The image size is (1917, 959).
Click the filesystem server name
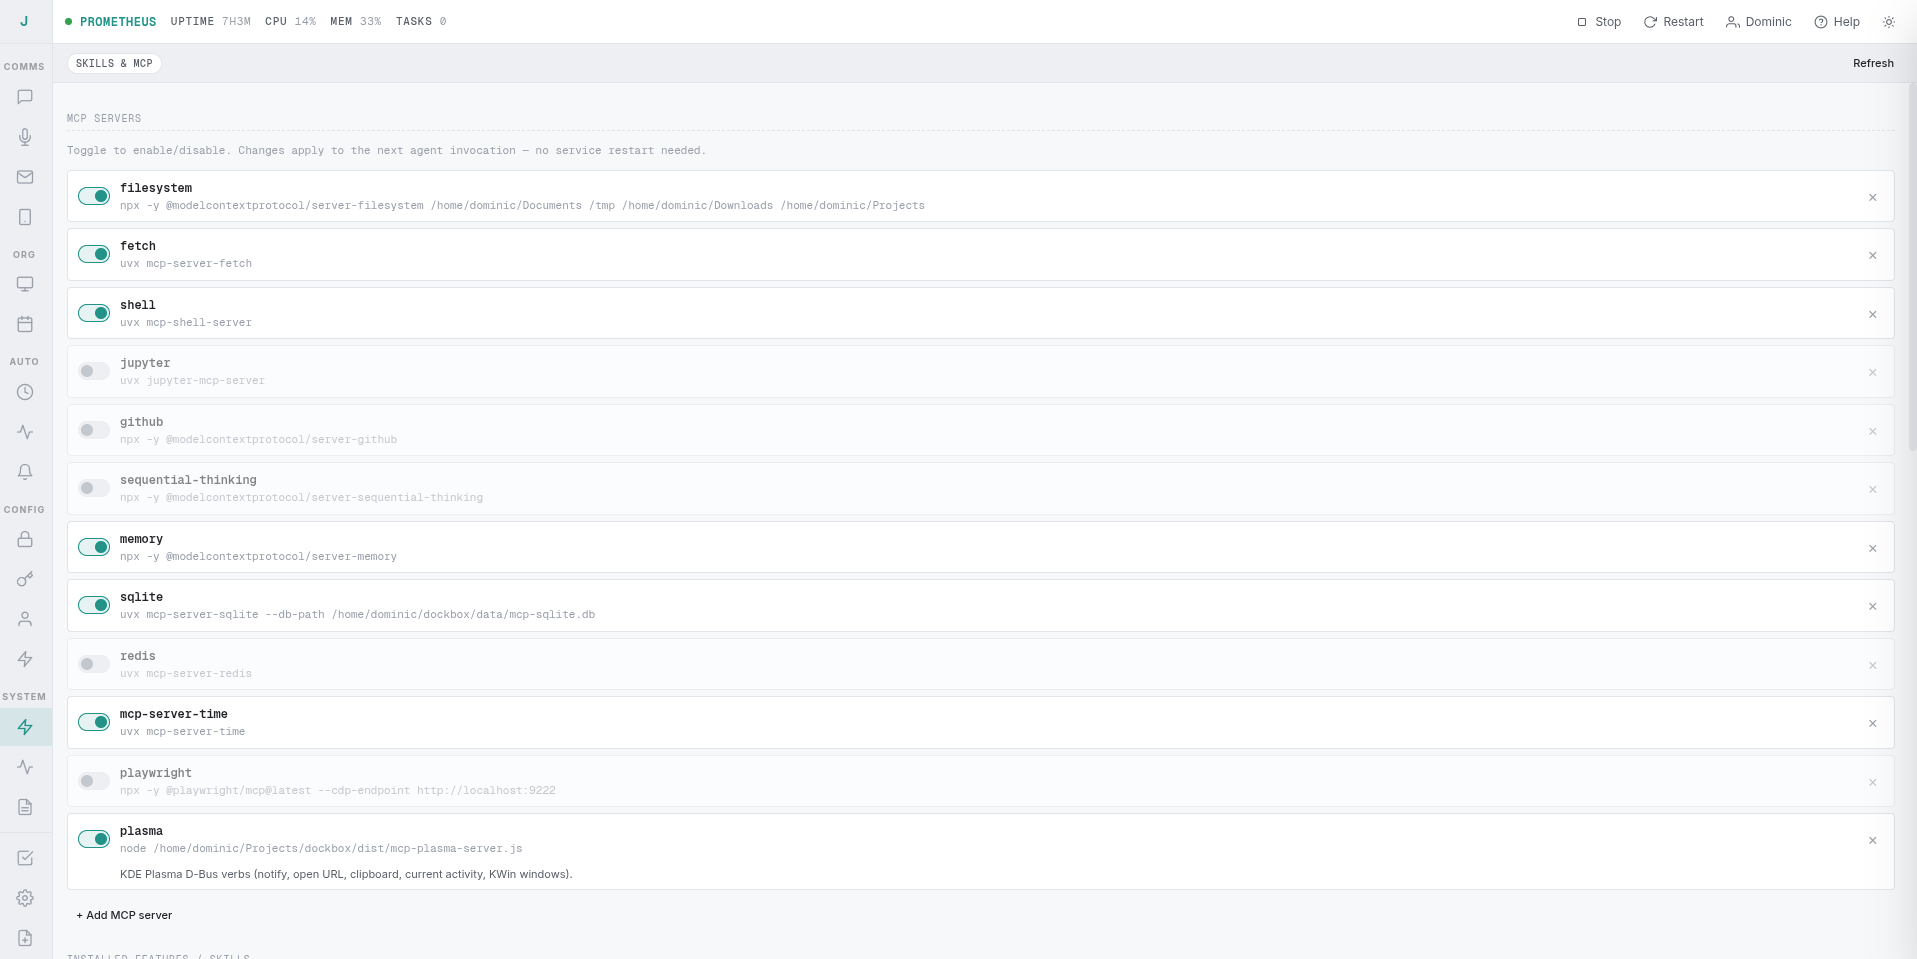pos(156,188)
